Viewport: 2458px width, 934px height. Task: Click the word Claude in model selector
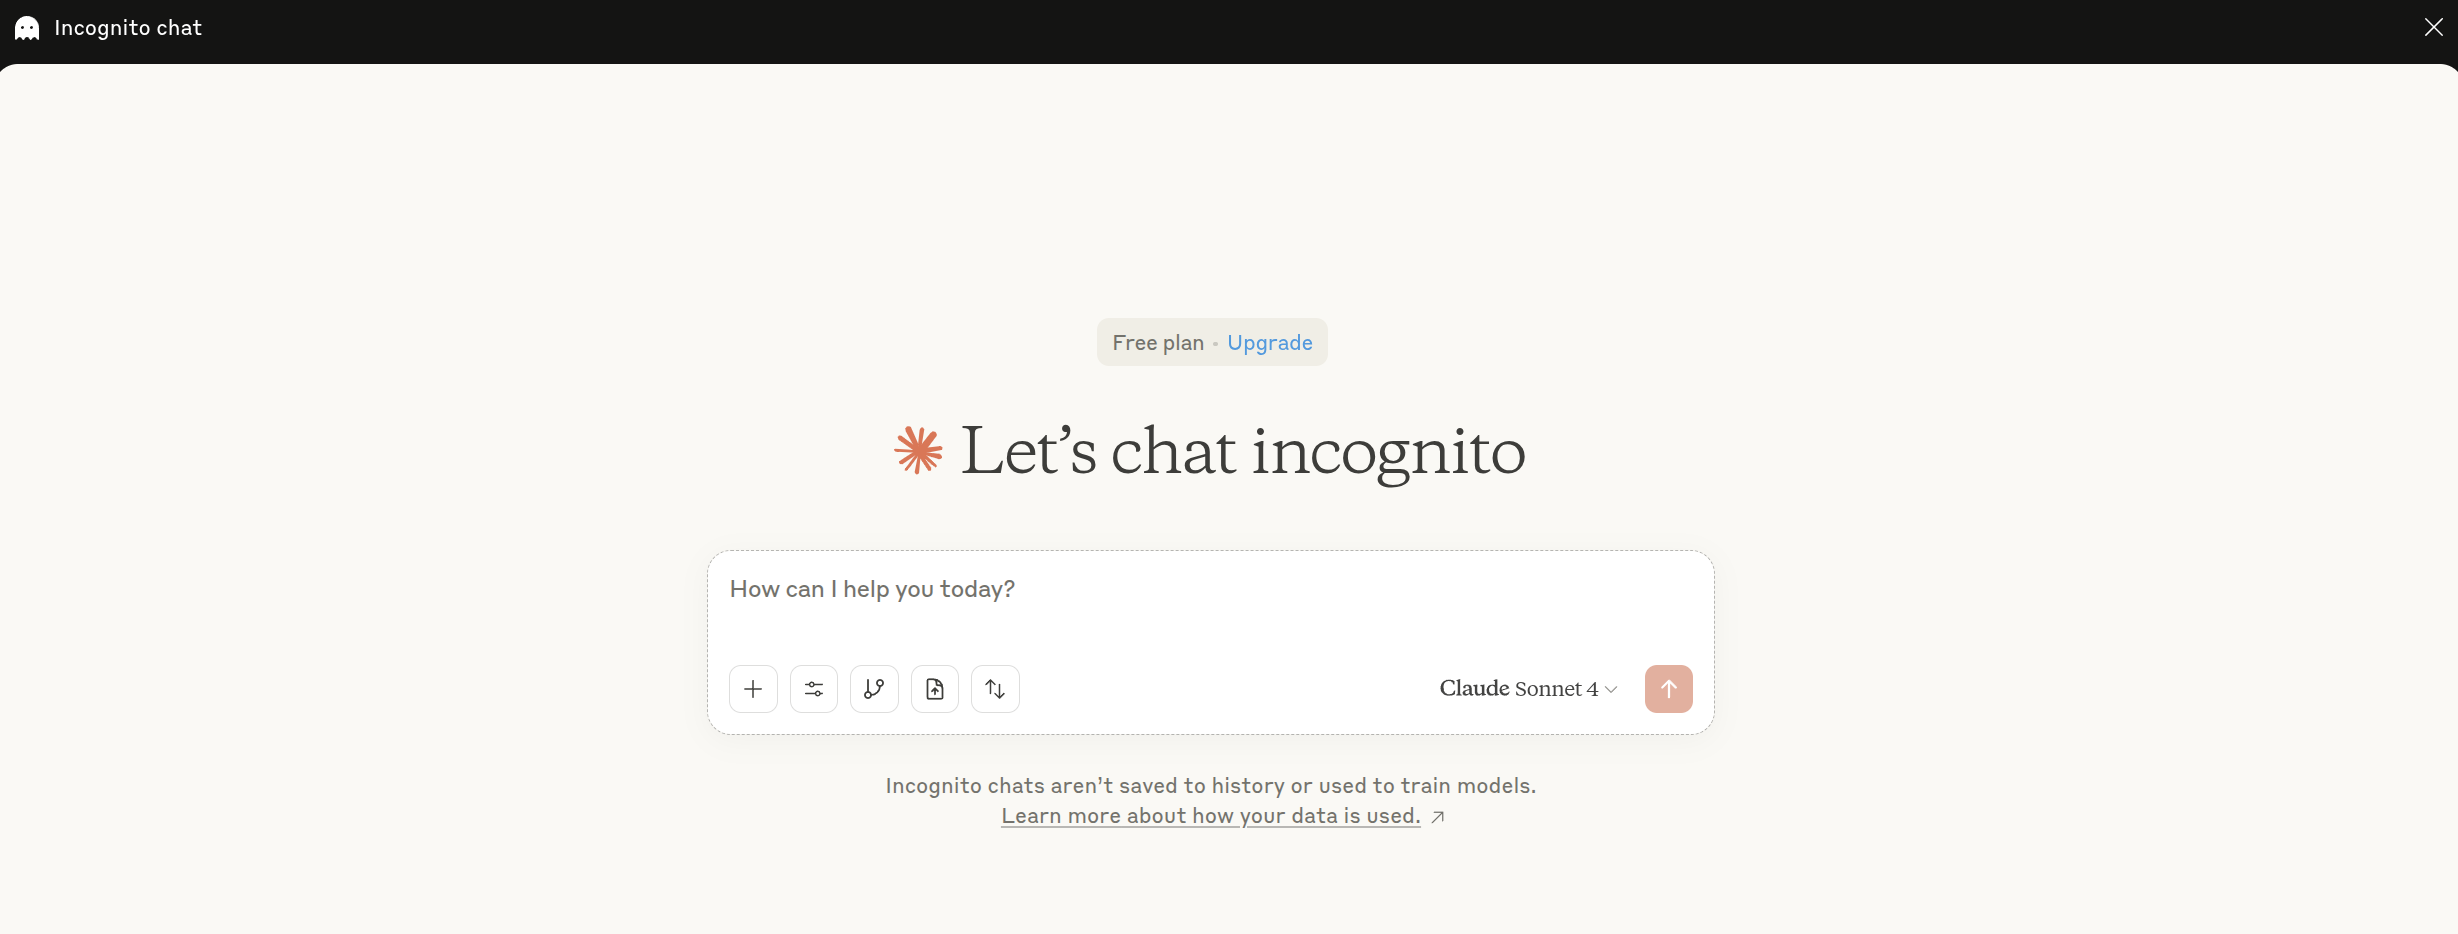(x=1474, y=688)
